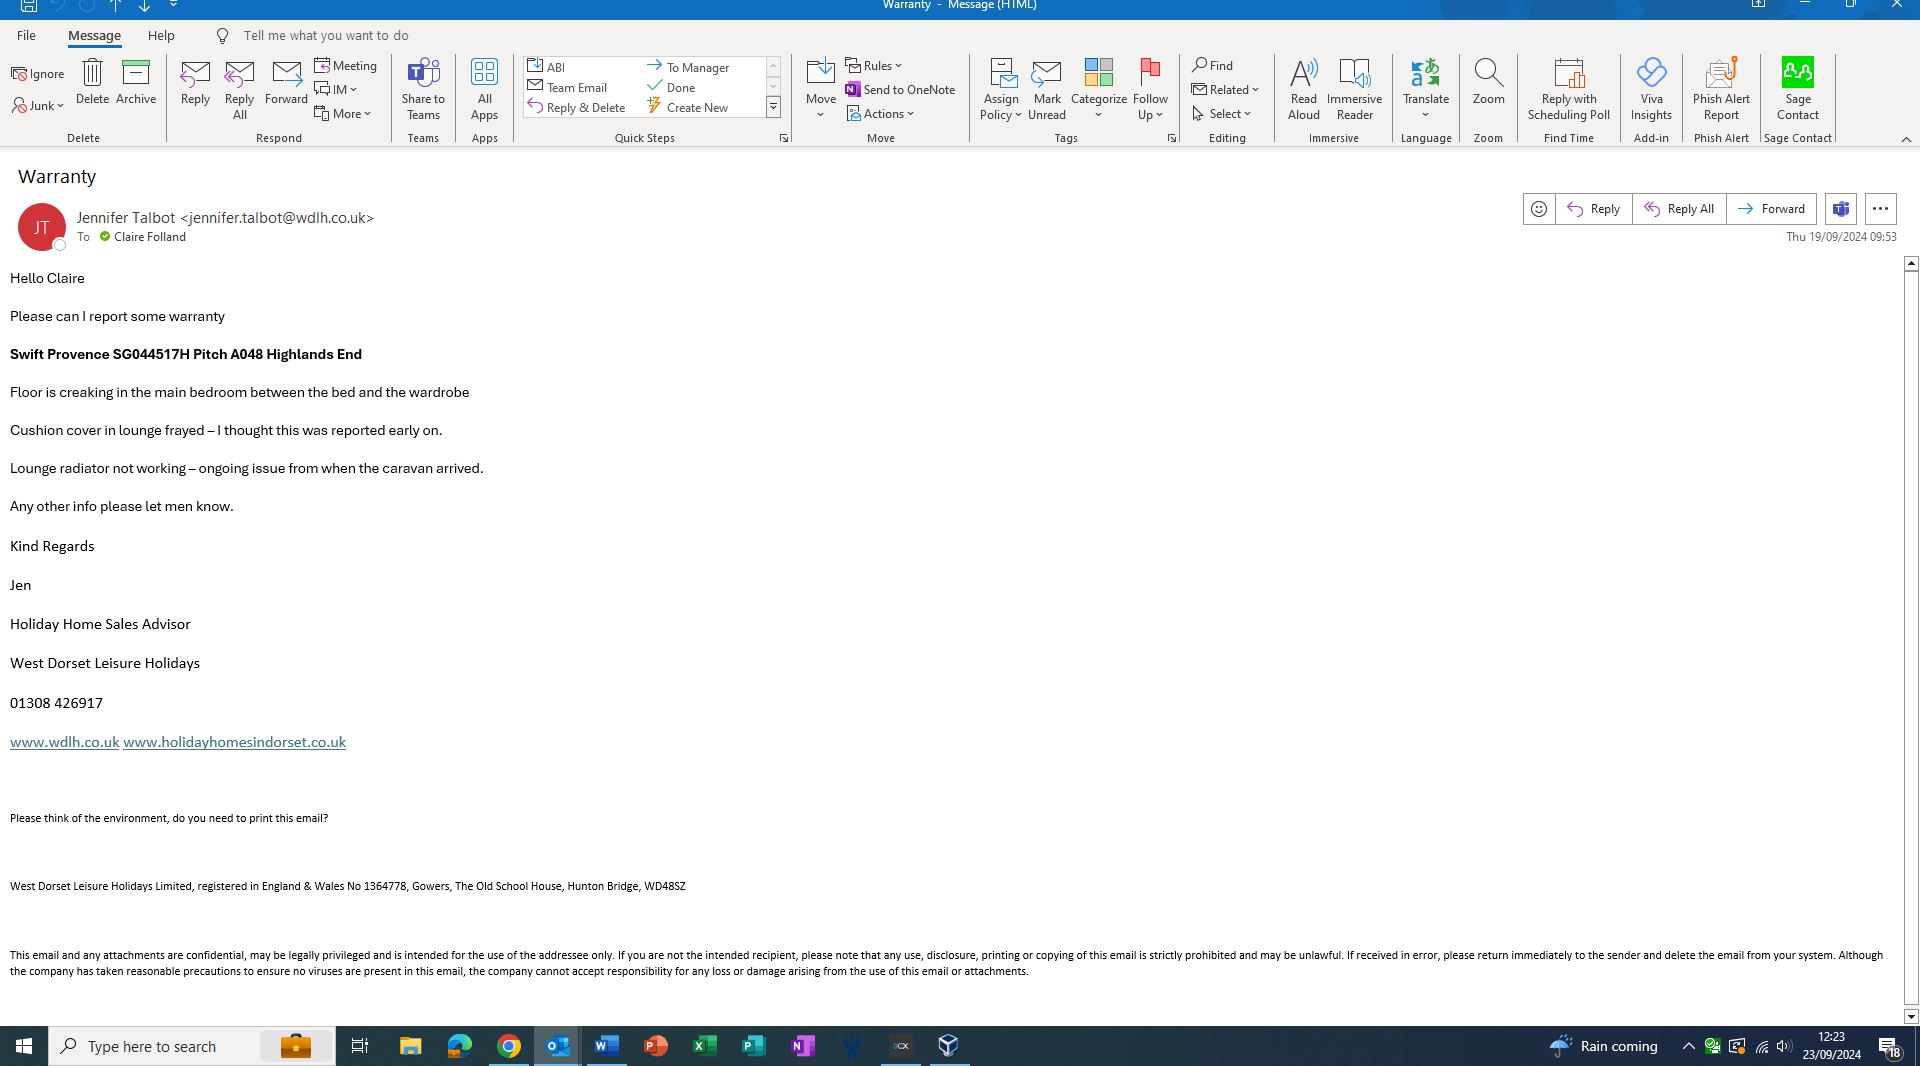The image size is (1920, 1066).
Task: Click the Tell me what you want to do box
Action: coord(326,36)
